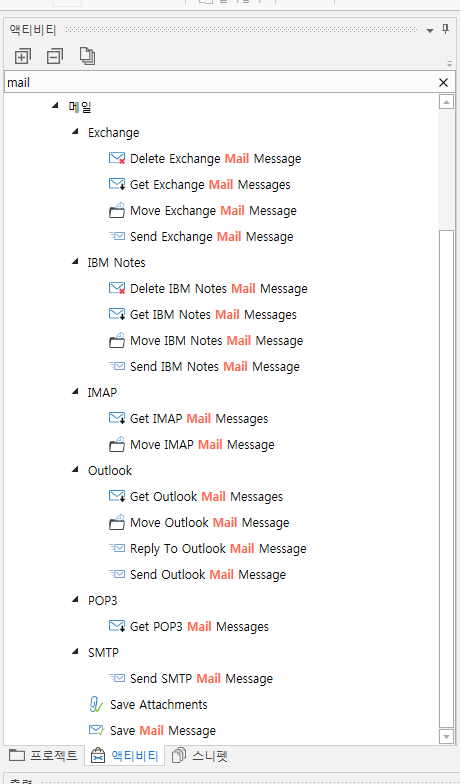Select the Send Exchange Mail Message label
Viewport: 460px width, 784px height.
212,237
